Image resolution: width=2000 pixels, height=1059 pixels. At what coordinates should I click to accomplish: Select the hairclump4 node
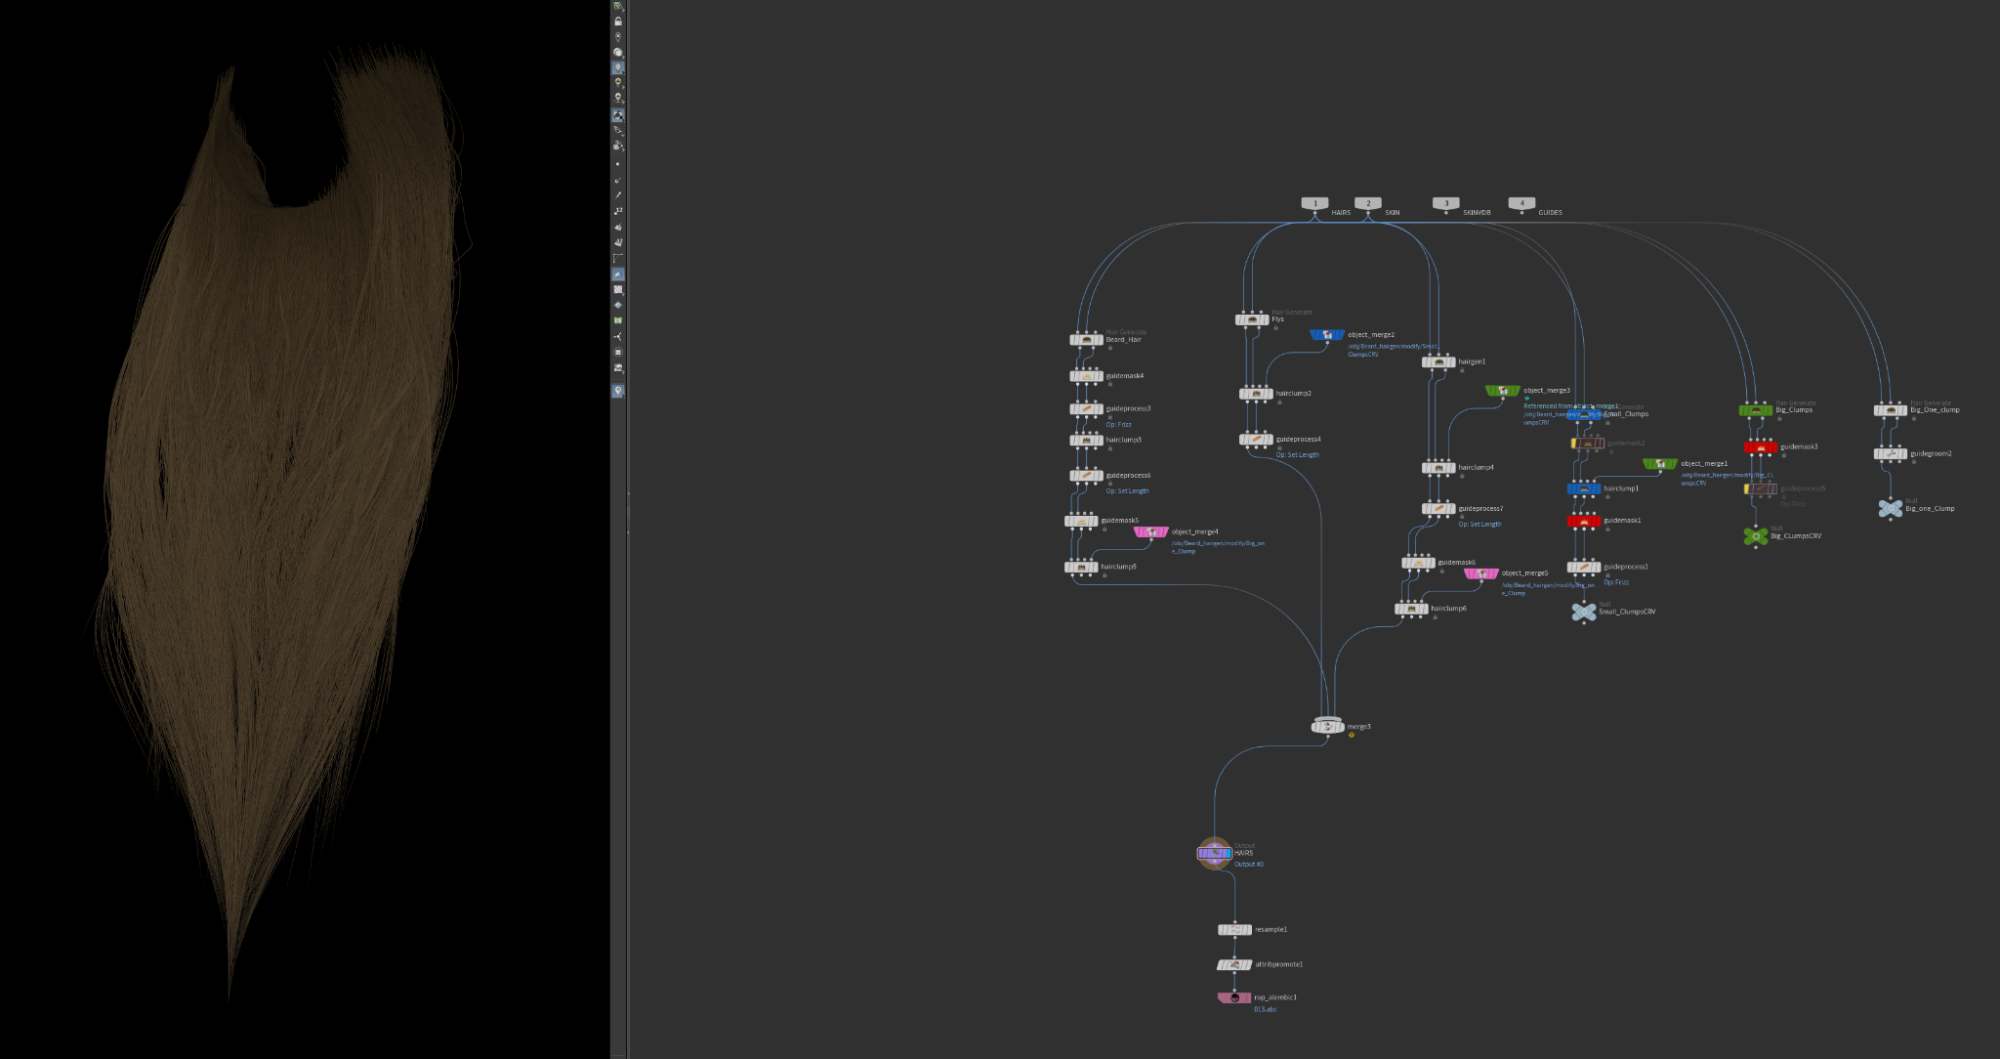(1439, 468)
